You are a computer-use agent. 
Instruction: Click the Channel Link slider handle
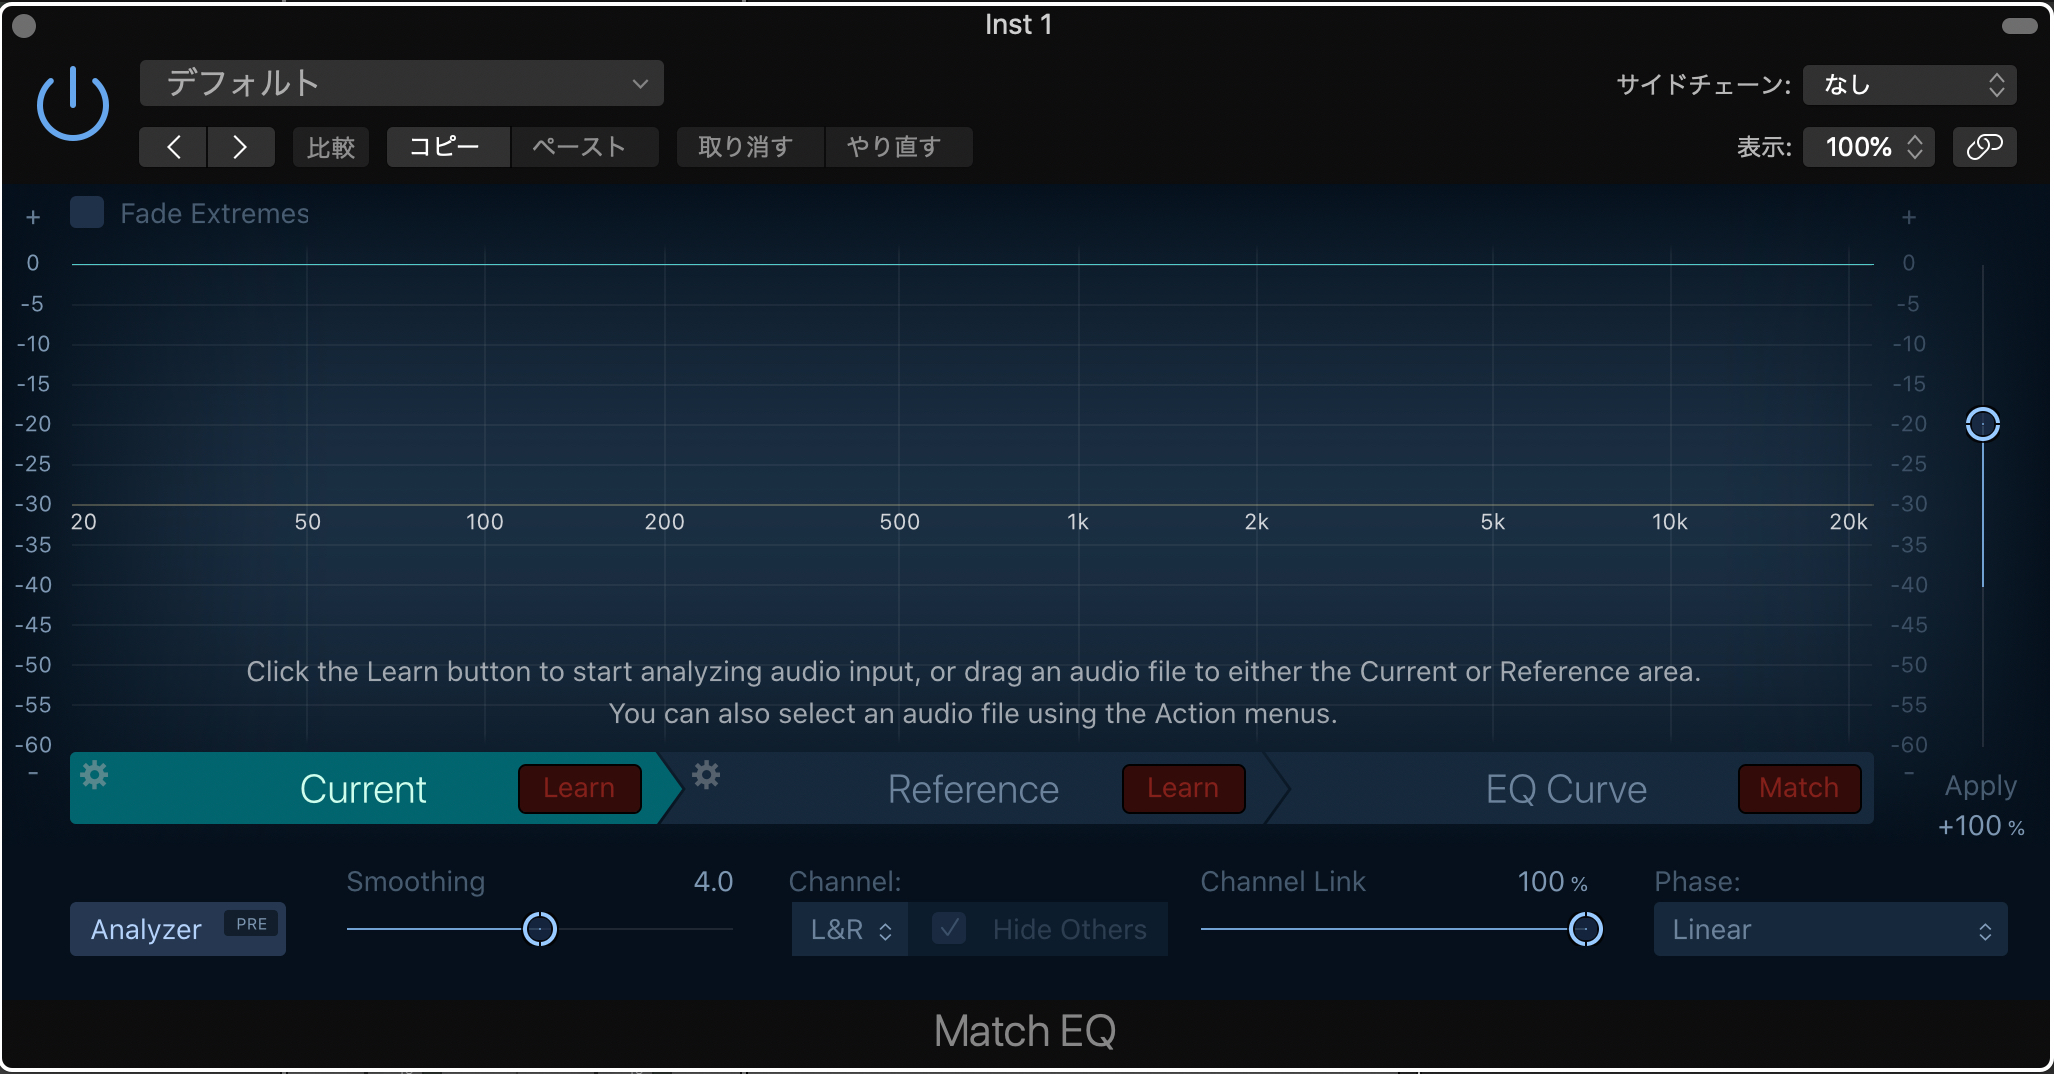1585,929
